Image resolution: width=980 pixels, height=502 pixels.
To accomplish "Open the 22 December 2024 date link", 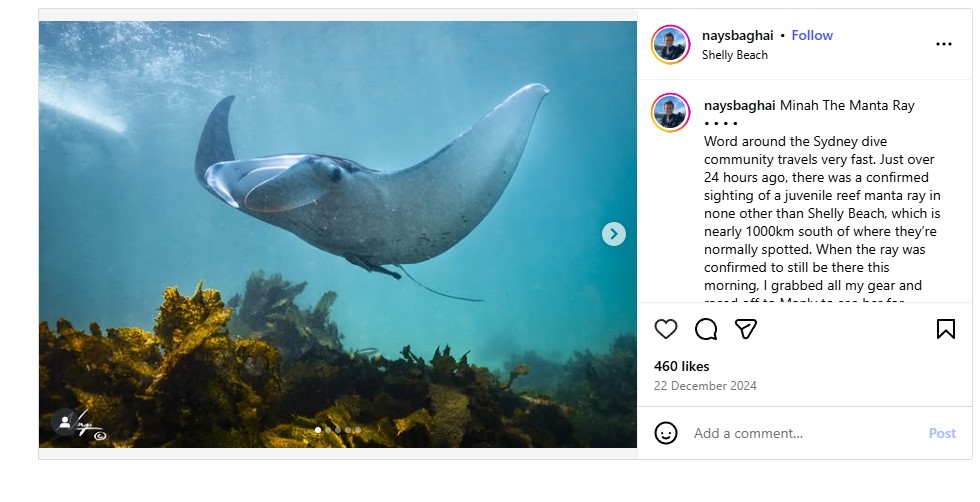I will pos(705,386).
